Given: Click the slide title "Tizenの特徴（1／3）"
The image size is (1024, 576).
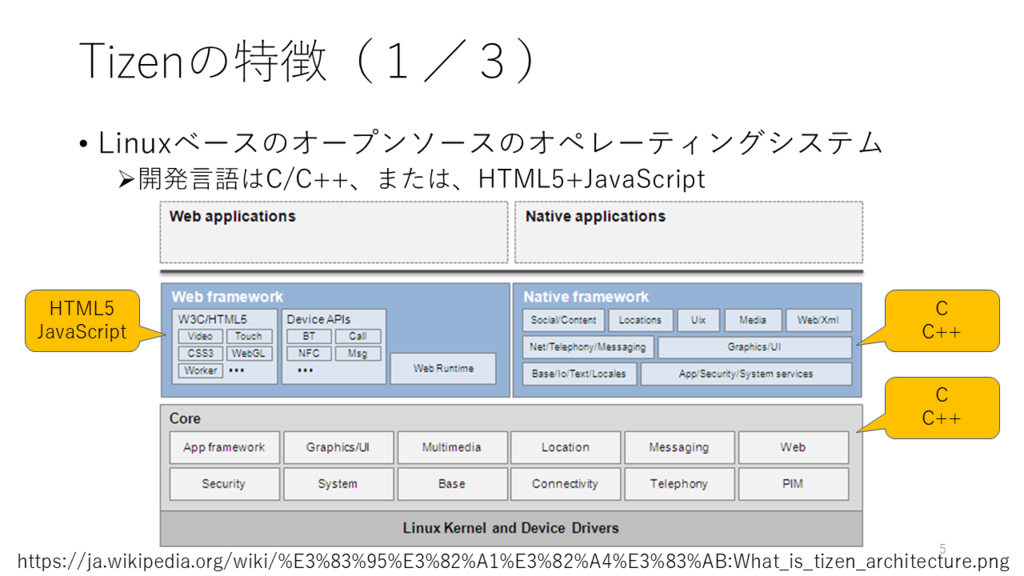Looking at the screenshot, I should pyautogui.click(x=311, y=61).
